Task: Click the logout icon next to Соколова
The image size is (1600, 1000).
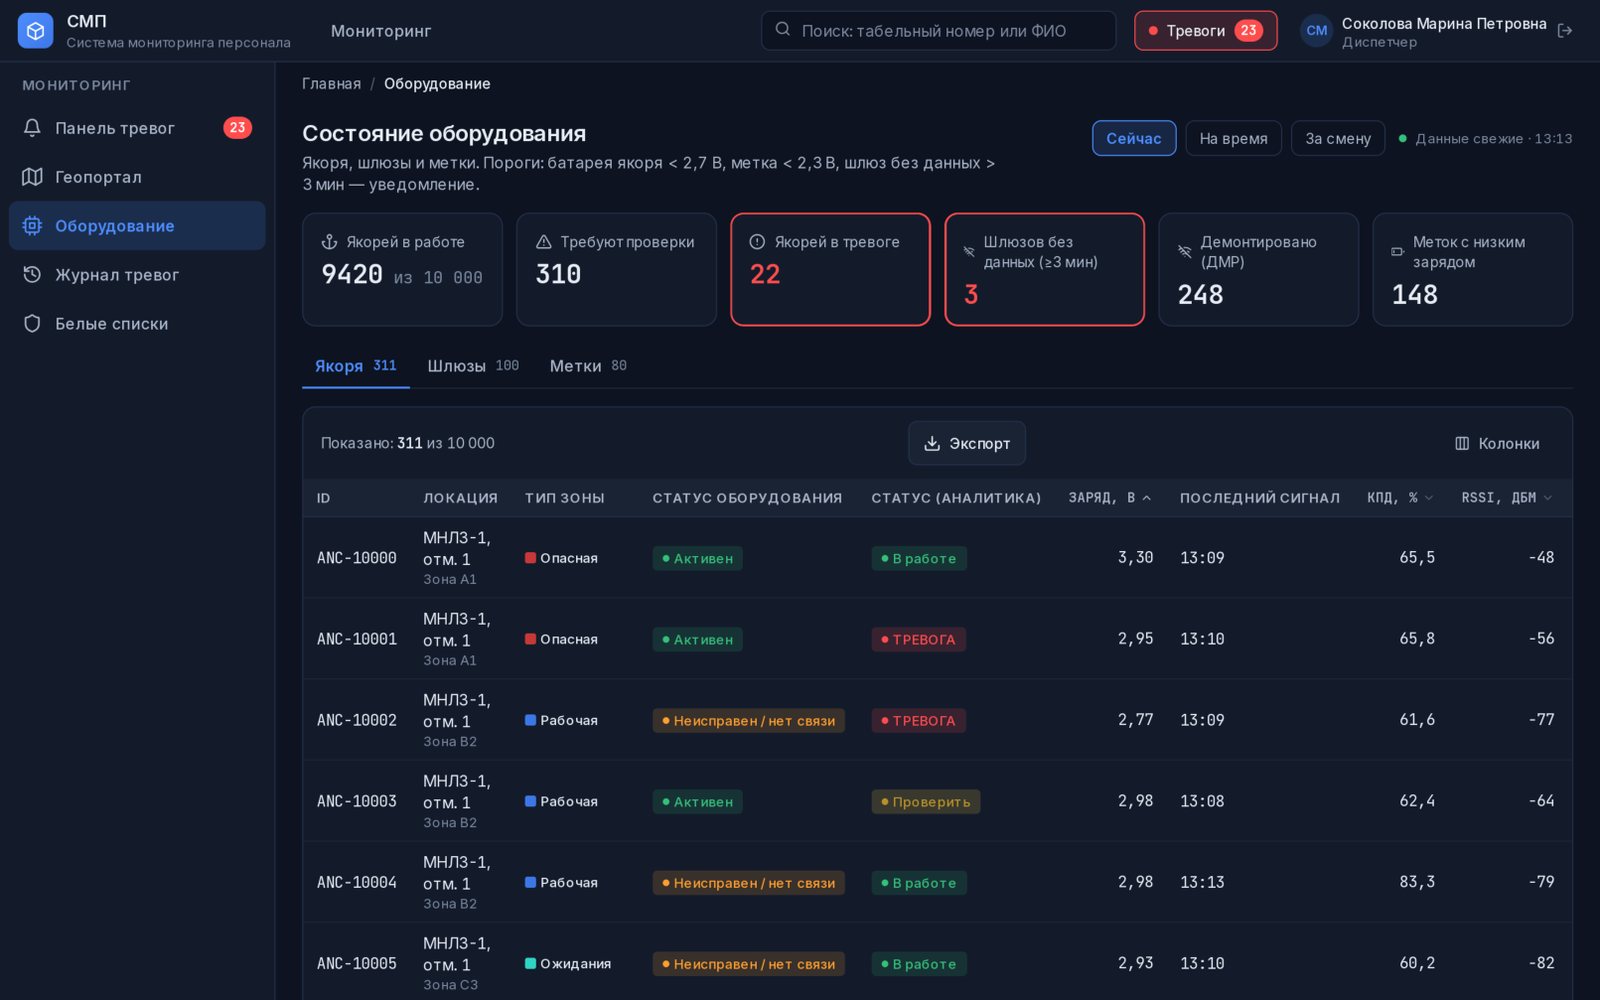Action: click(x=1565, y=31)
